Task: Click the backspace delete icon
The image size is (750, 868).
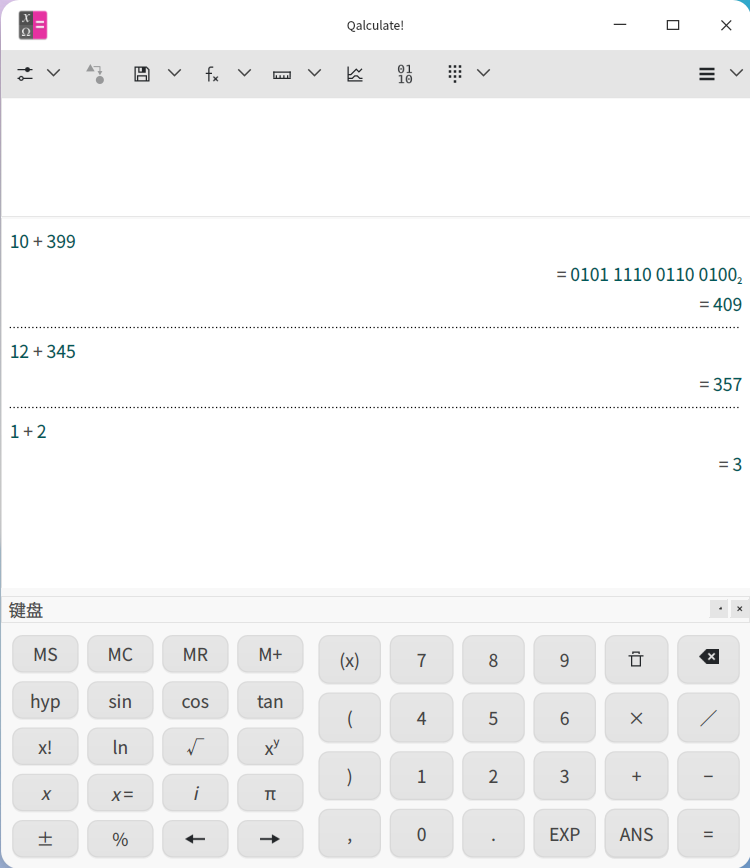Action: 708,660
